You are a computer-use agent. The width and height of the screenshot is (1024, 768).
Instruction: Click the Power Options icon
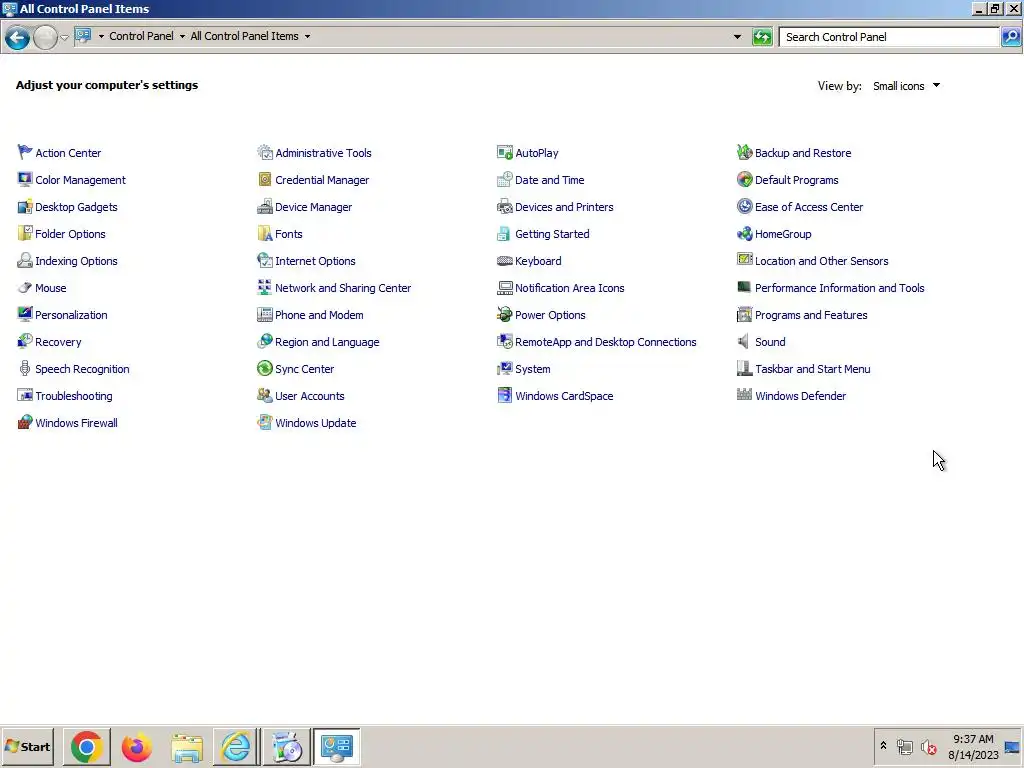[x=504, y=314]
